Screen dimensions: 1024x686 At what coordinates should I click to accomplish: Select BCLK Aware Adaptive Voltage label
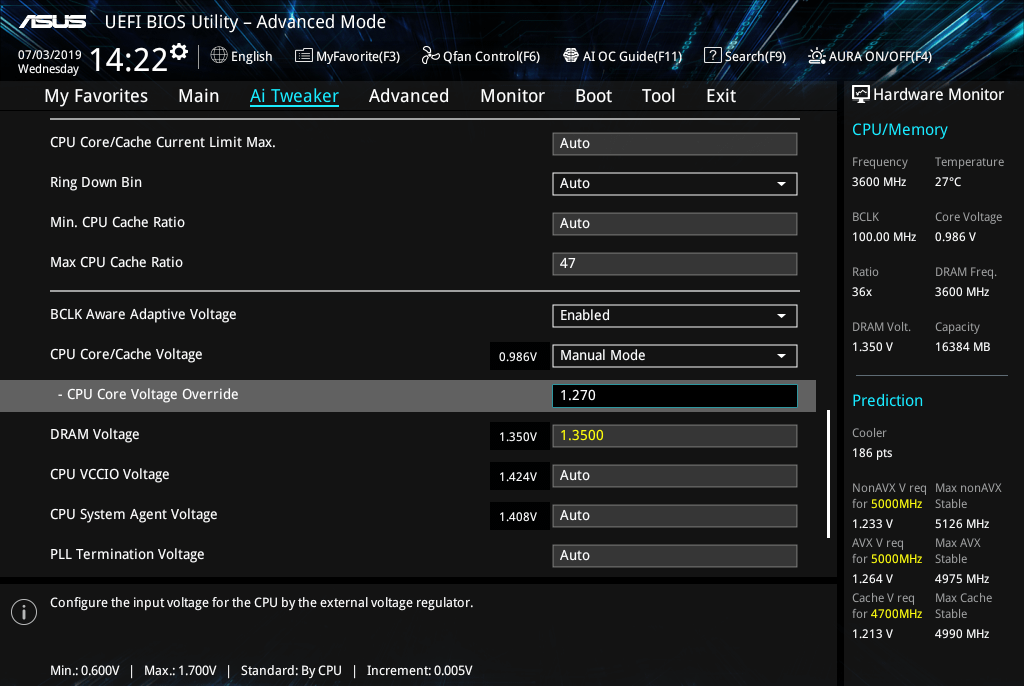tap(143, 314)
